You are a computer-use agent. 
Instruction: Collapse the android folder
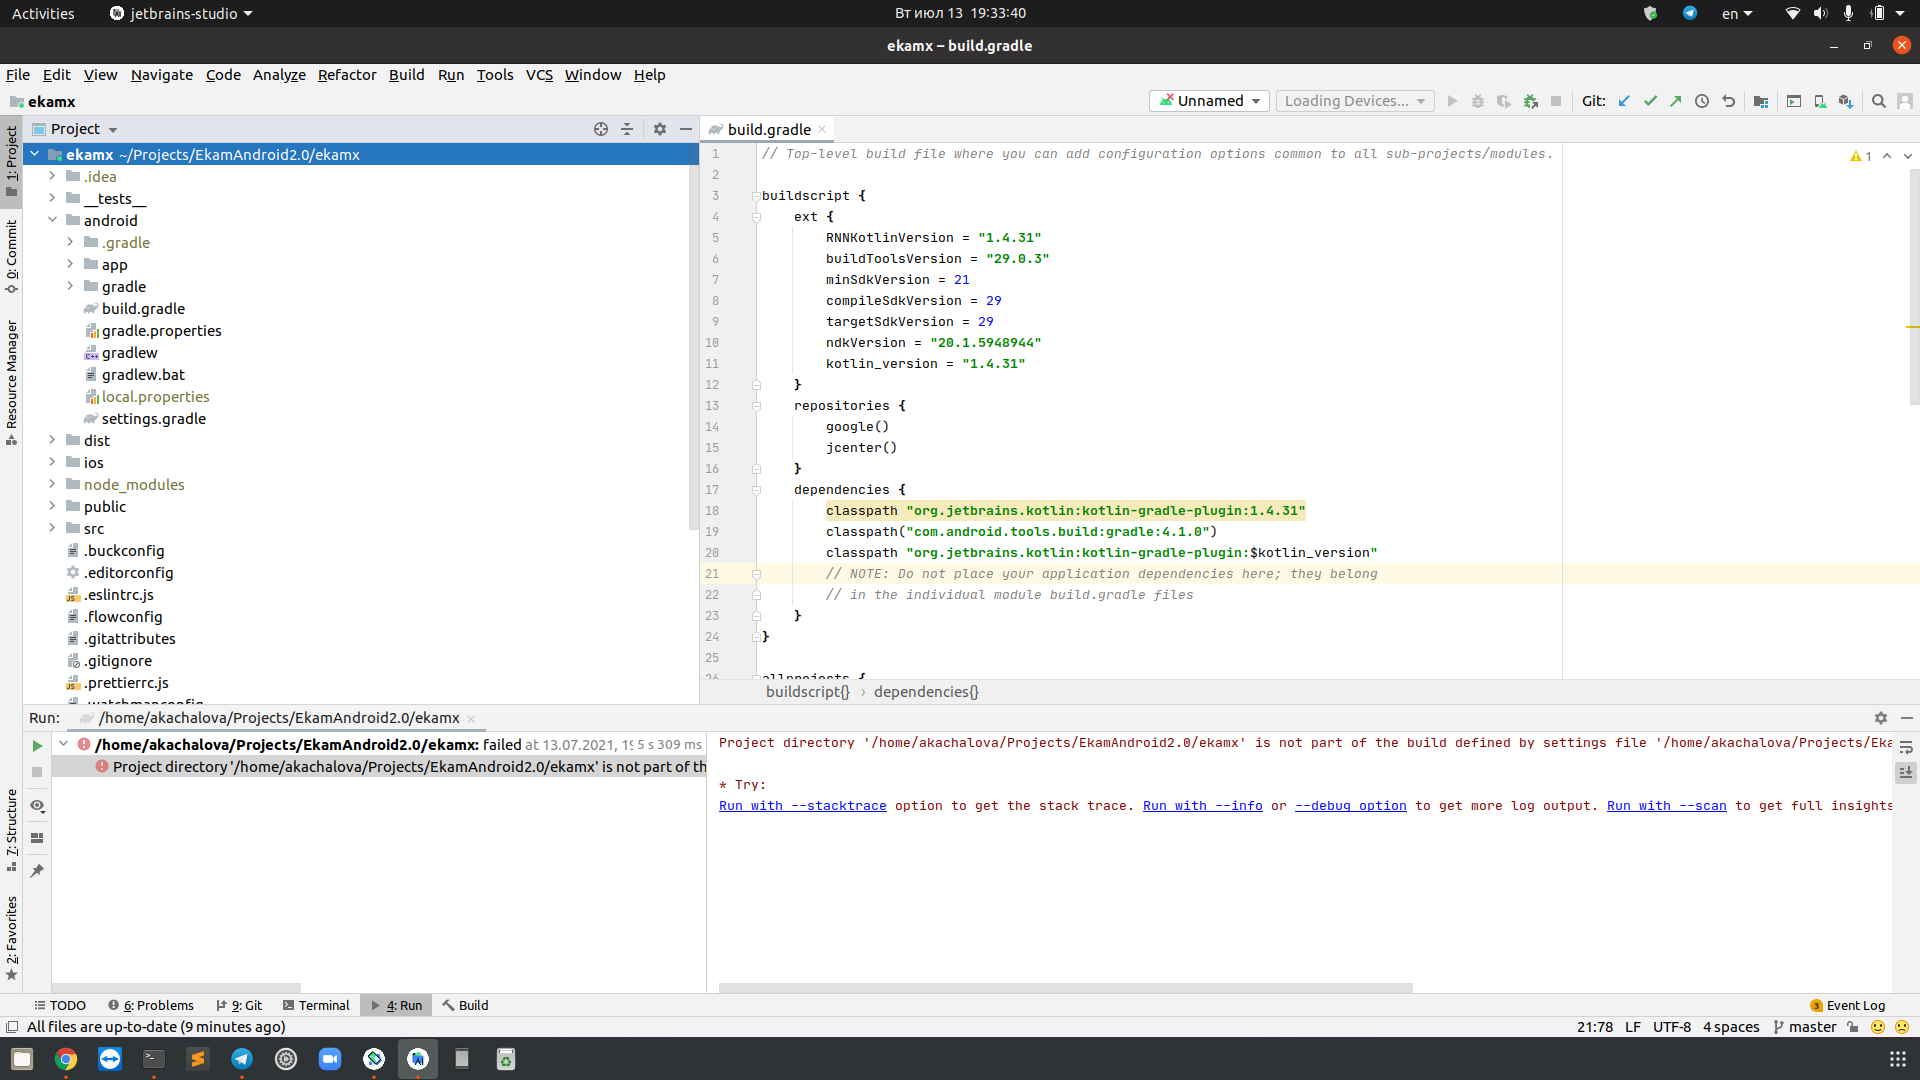[52, 220]
